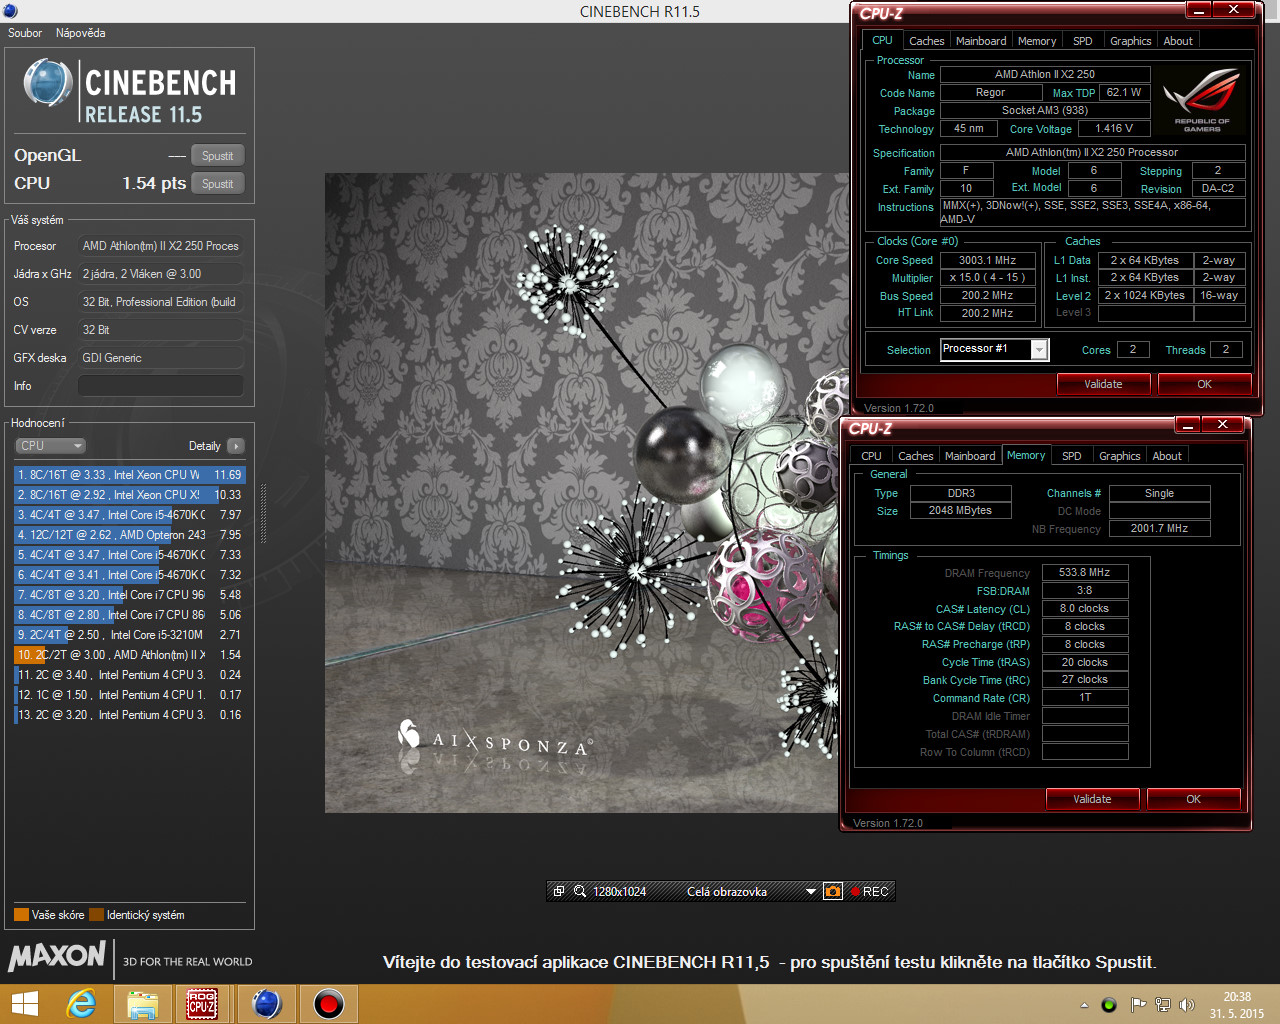Select Mainboard tab in upper CPU-Z window
This screenshot has height=1024, width=1280.
981,41
